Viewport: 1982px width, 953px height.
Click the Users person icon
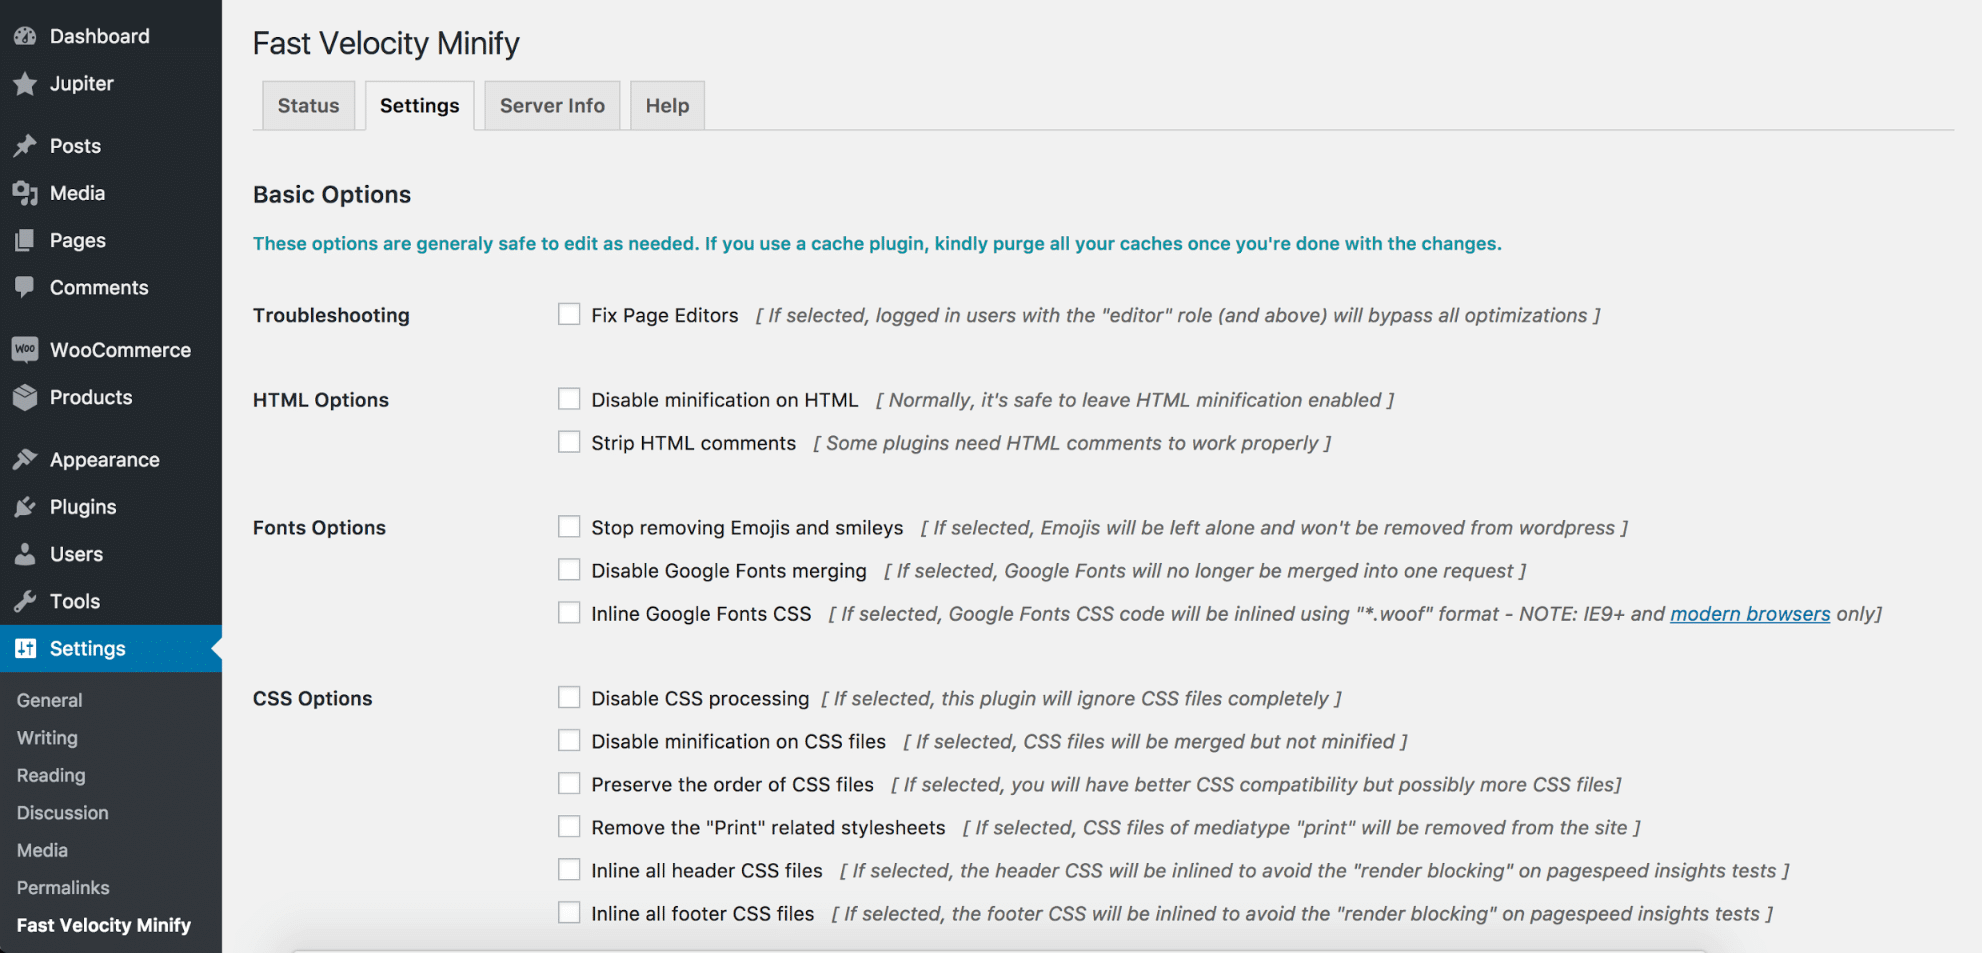pyautogui.click(x=25, y=554)
